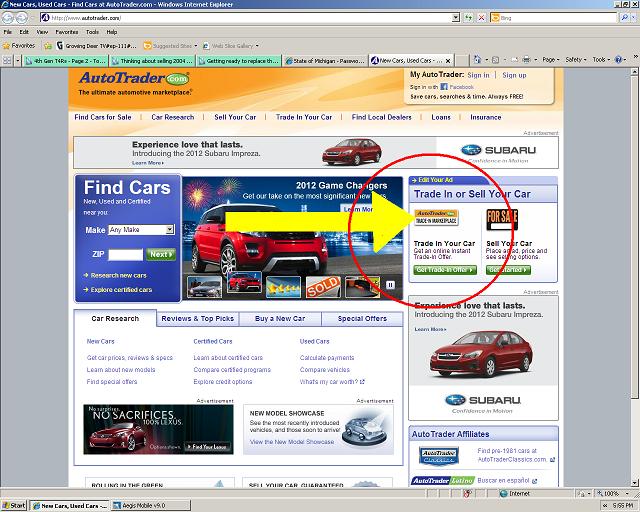The height and width of the screenshot is (512, 640).
Task: Click the Print icon in command bar
Action: (527, 60)
